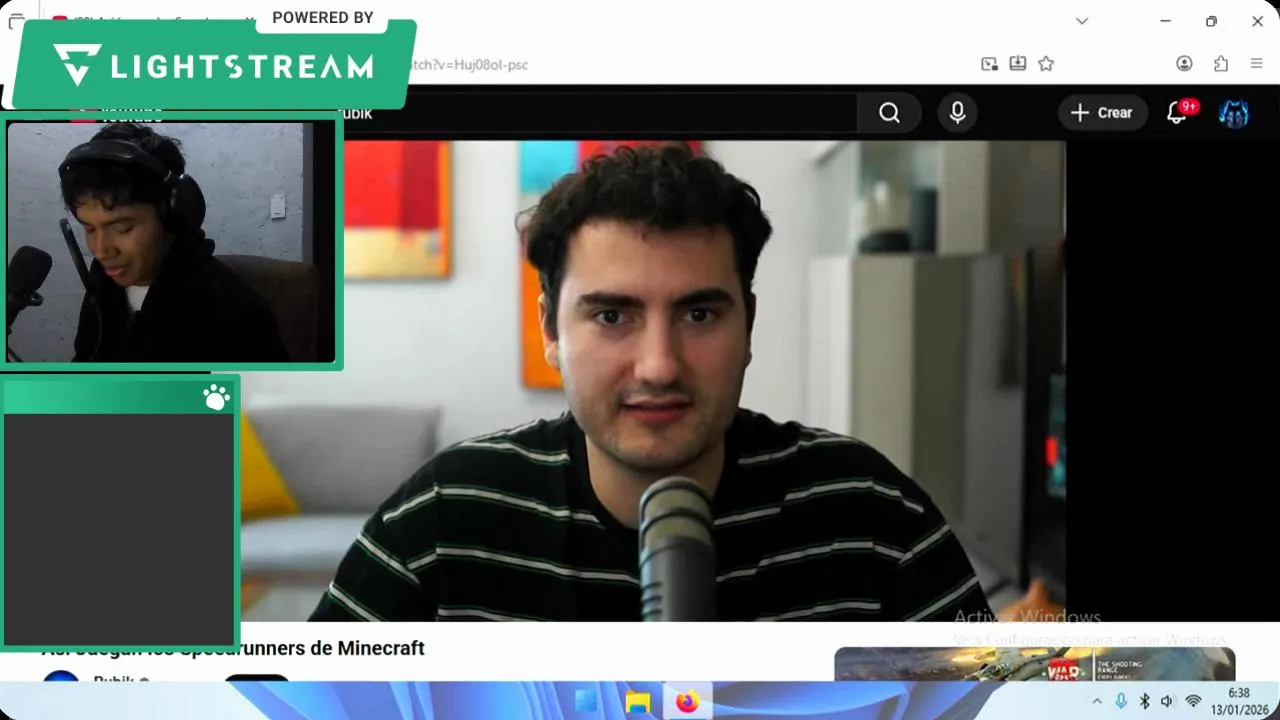Open the Wi-Fi network tray icon
This screenshot has height=720, width=1280.
[1193, 702]
